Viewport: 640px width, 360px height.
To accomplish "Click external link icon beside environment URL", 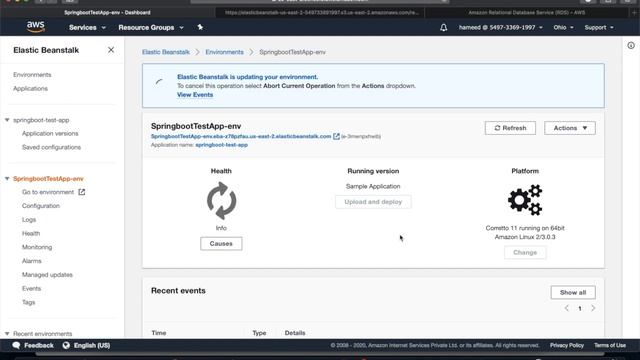I will tap(336, 136).
